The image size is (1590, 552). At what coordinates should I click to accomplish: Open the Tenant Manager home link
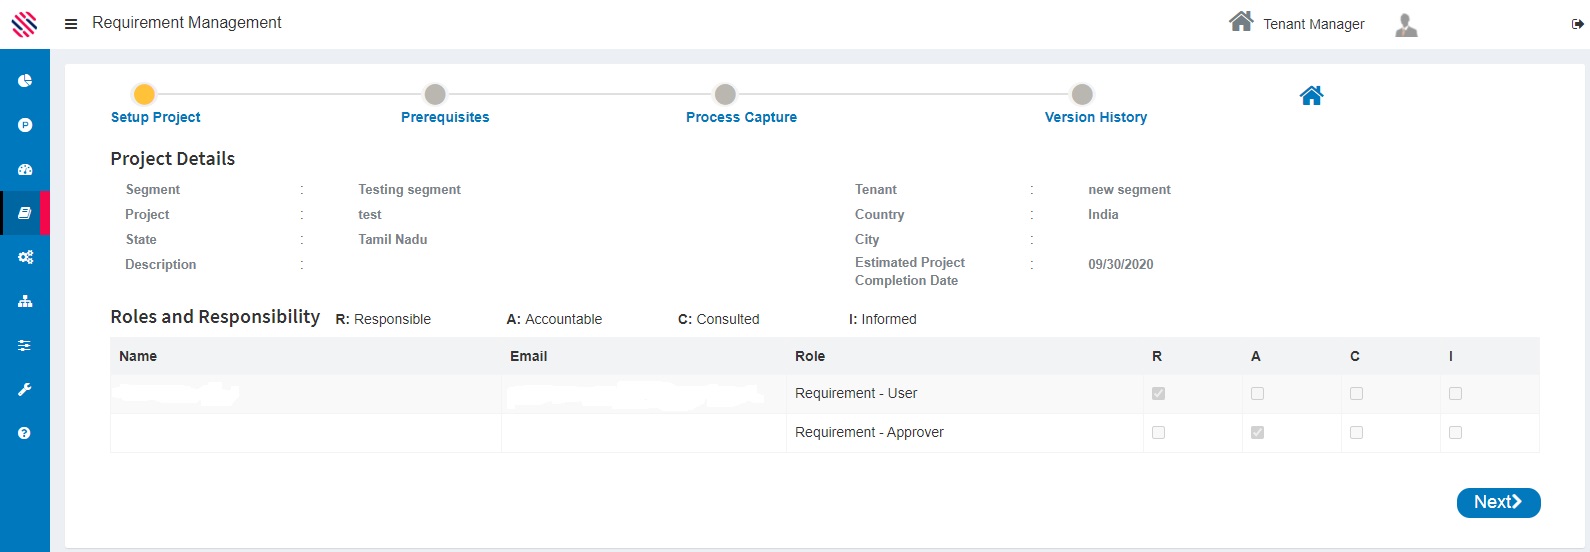pos(1297,23)
